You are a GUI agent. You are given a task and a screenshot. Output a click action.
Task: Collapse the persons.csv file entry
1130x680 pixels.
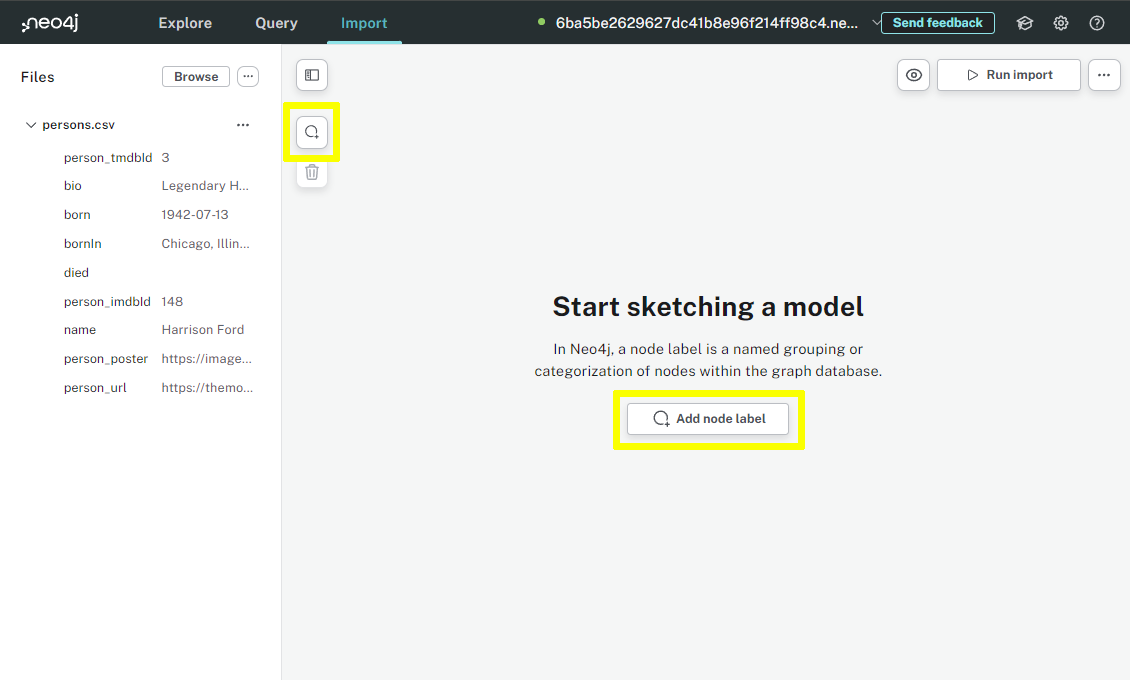pyautogui.click(x=30, y=124)
